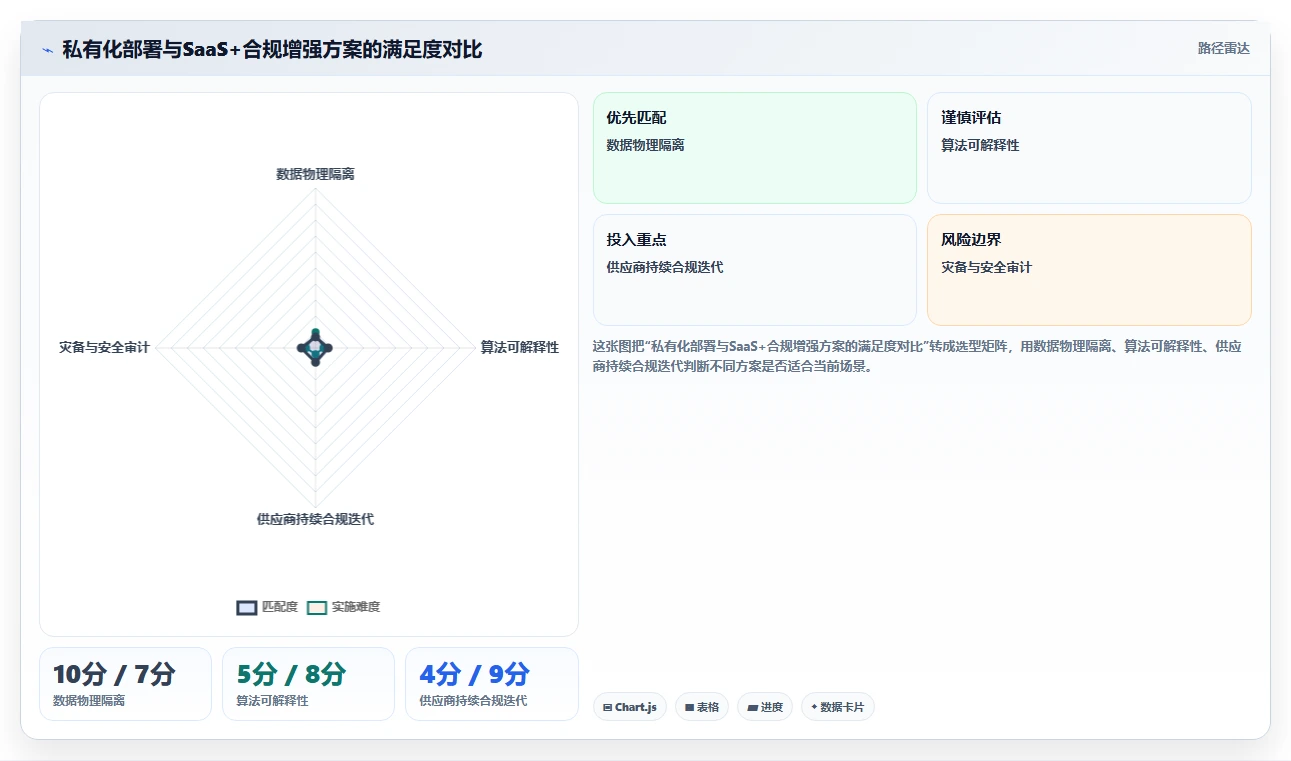This screenshot has width=1291, height=761.
Task: Click 算法可解释性 text in 谨慎评估 card
Action: 980,145
